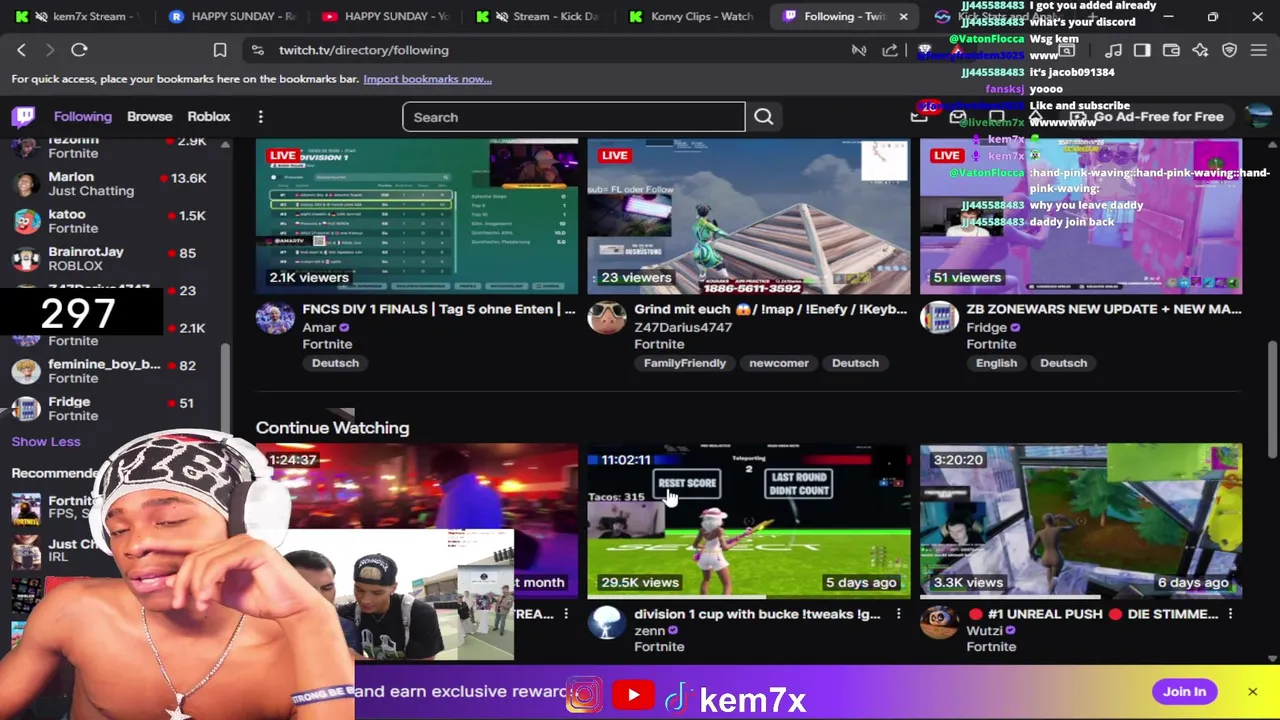This screenshot has width=1280, height=720.
Task: Click zenn channel avatar
Action: tap(607, 623)
